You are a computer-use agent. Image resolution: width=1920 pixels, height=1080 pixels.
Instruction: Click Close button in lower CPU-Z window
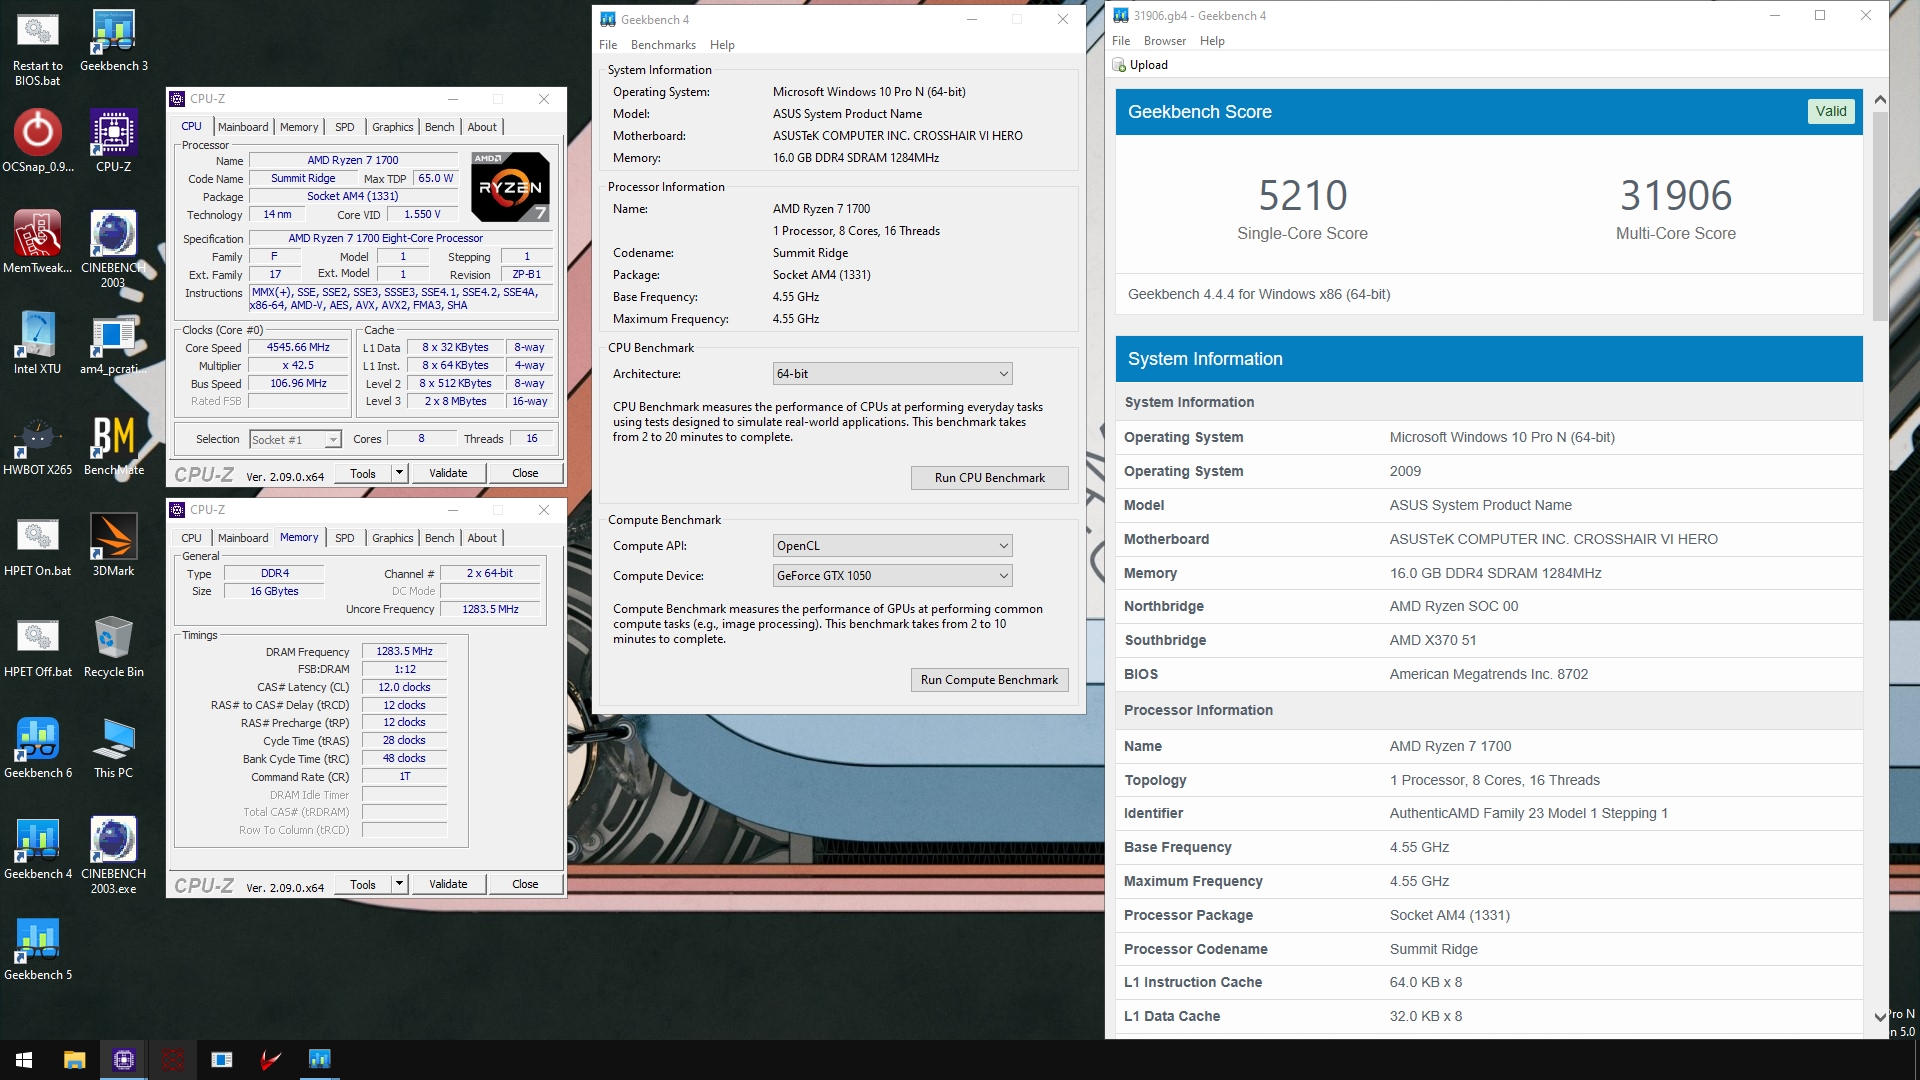click(525, 884)
